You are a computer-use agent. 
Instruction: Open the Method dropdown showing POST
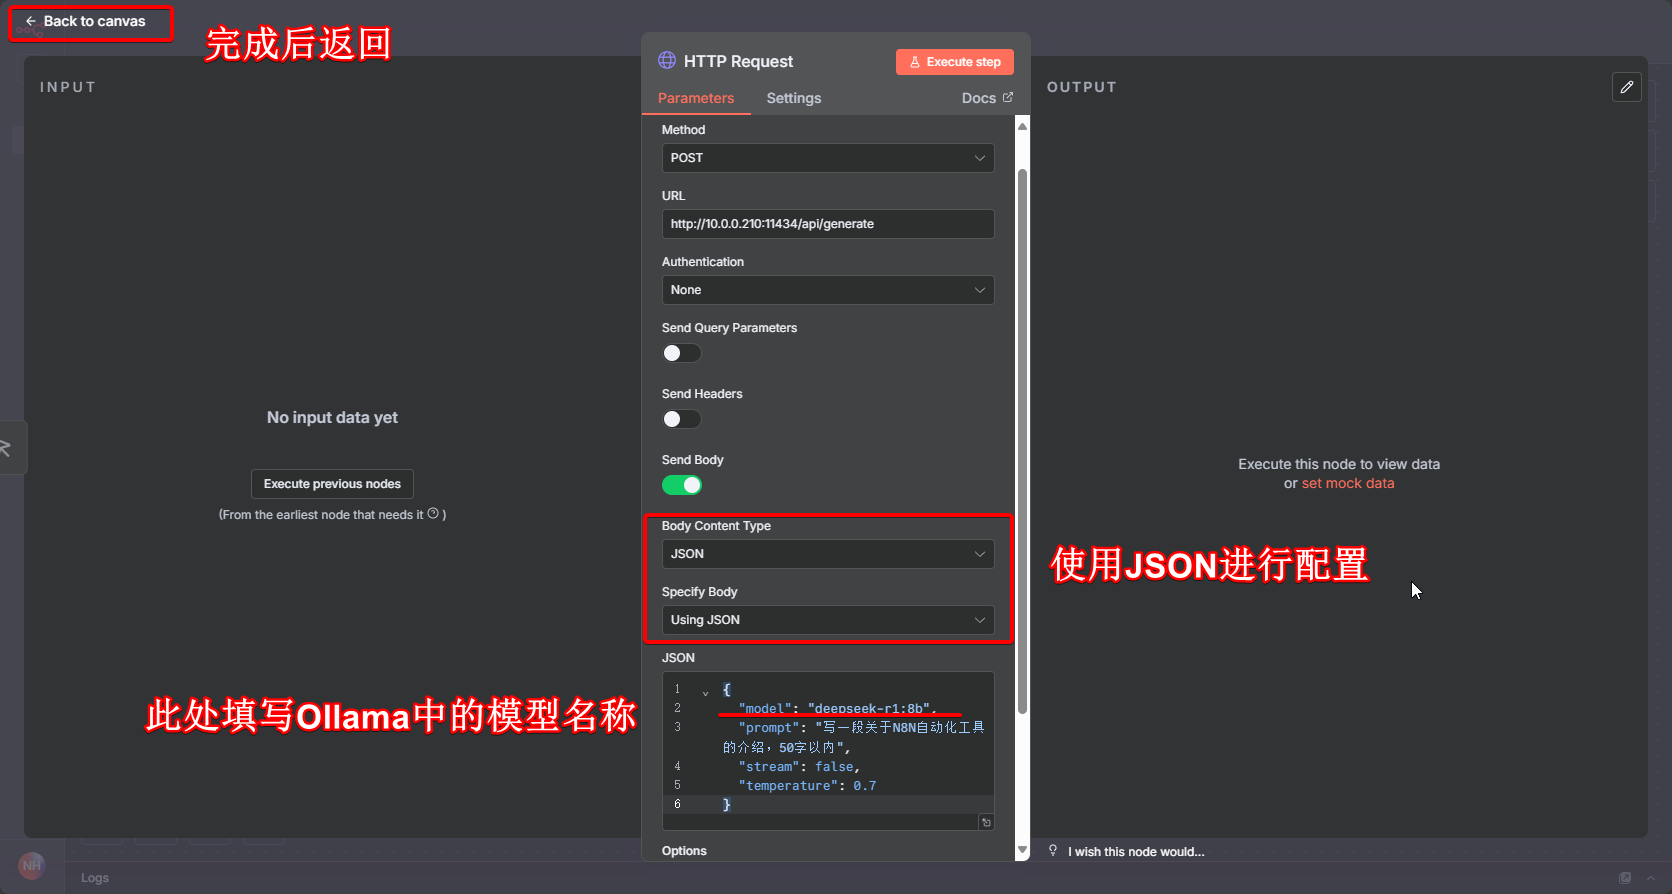point(827,158)
